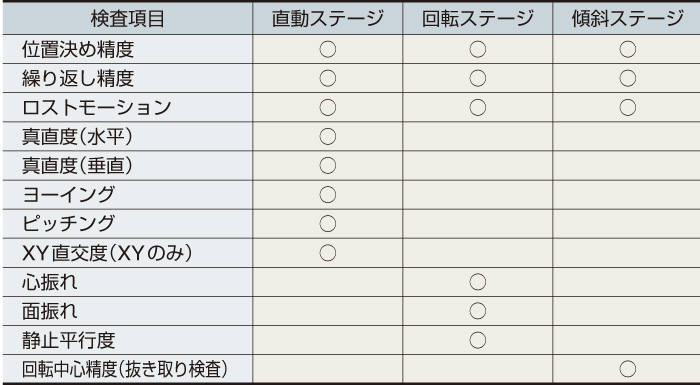Click the 検査項目 column header
The image size is (700, 385).
(x=128, y=19)
